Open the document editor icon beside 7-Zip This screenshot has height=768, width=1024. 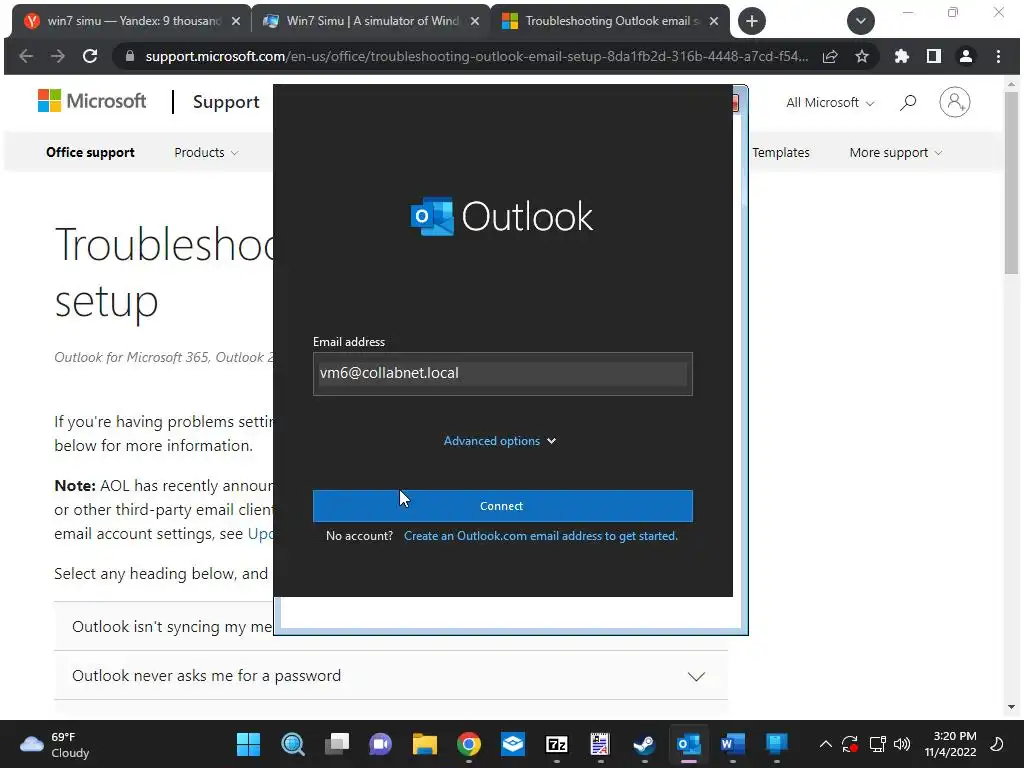600,744
